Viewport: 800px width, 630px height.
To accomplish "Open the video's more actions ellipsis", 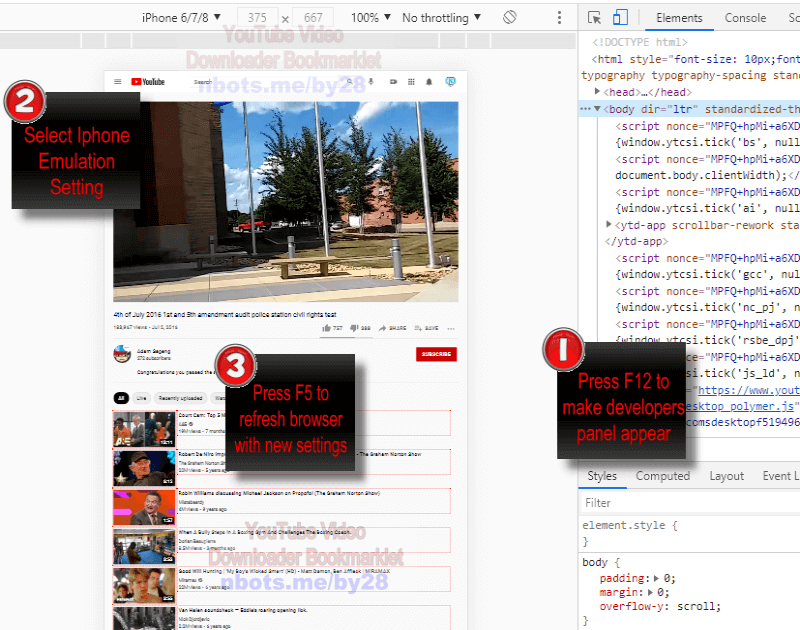I will pyautogui.click(x=451, y=329).
